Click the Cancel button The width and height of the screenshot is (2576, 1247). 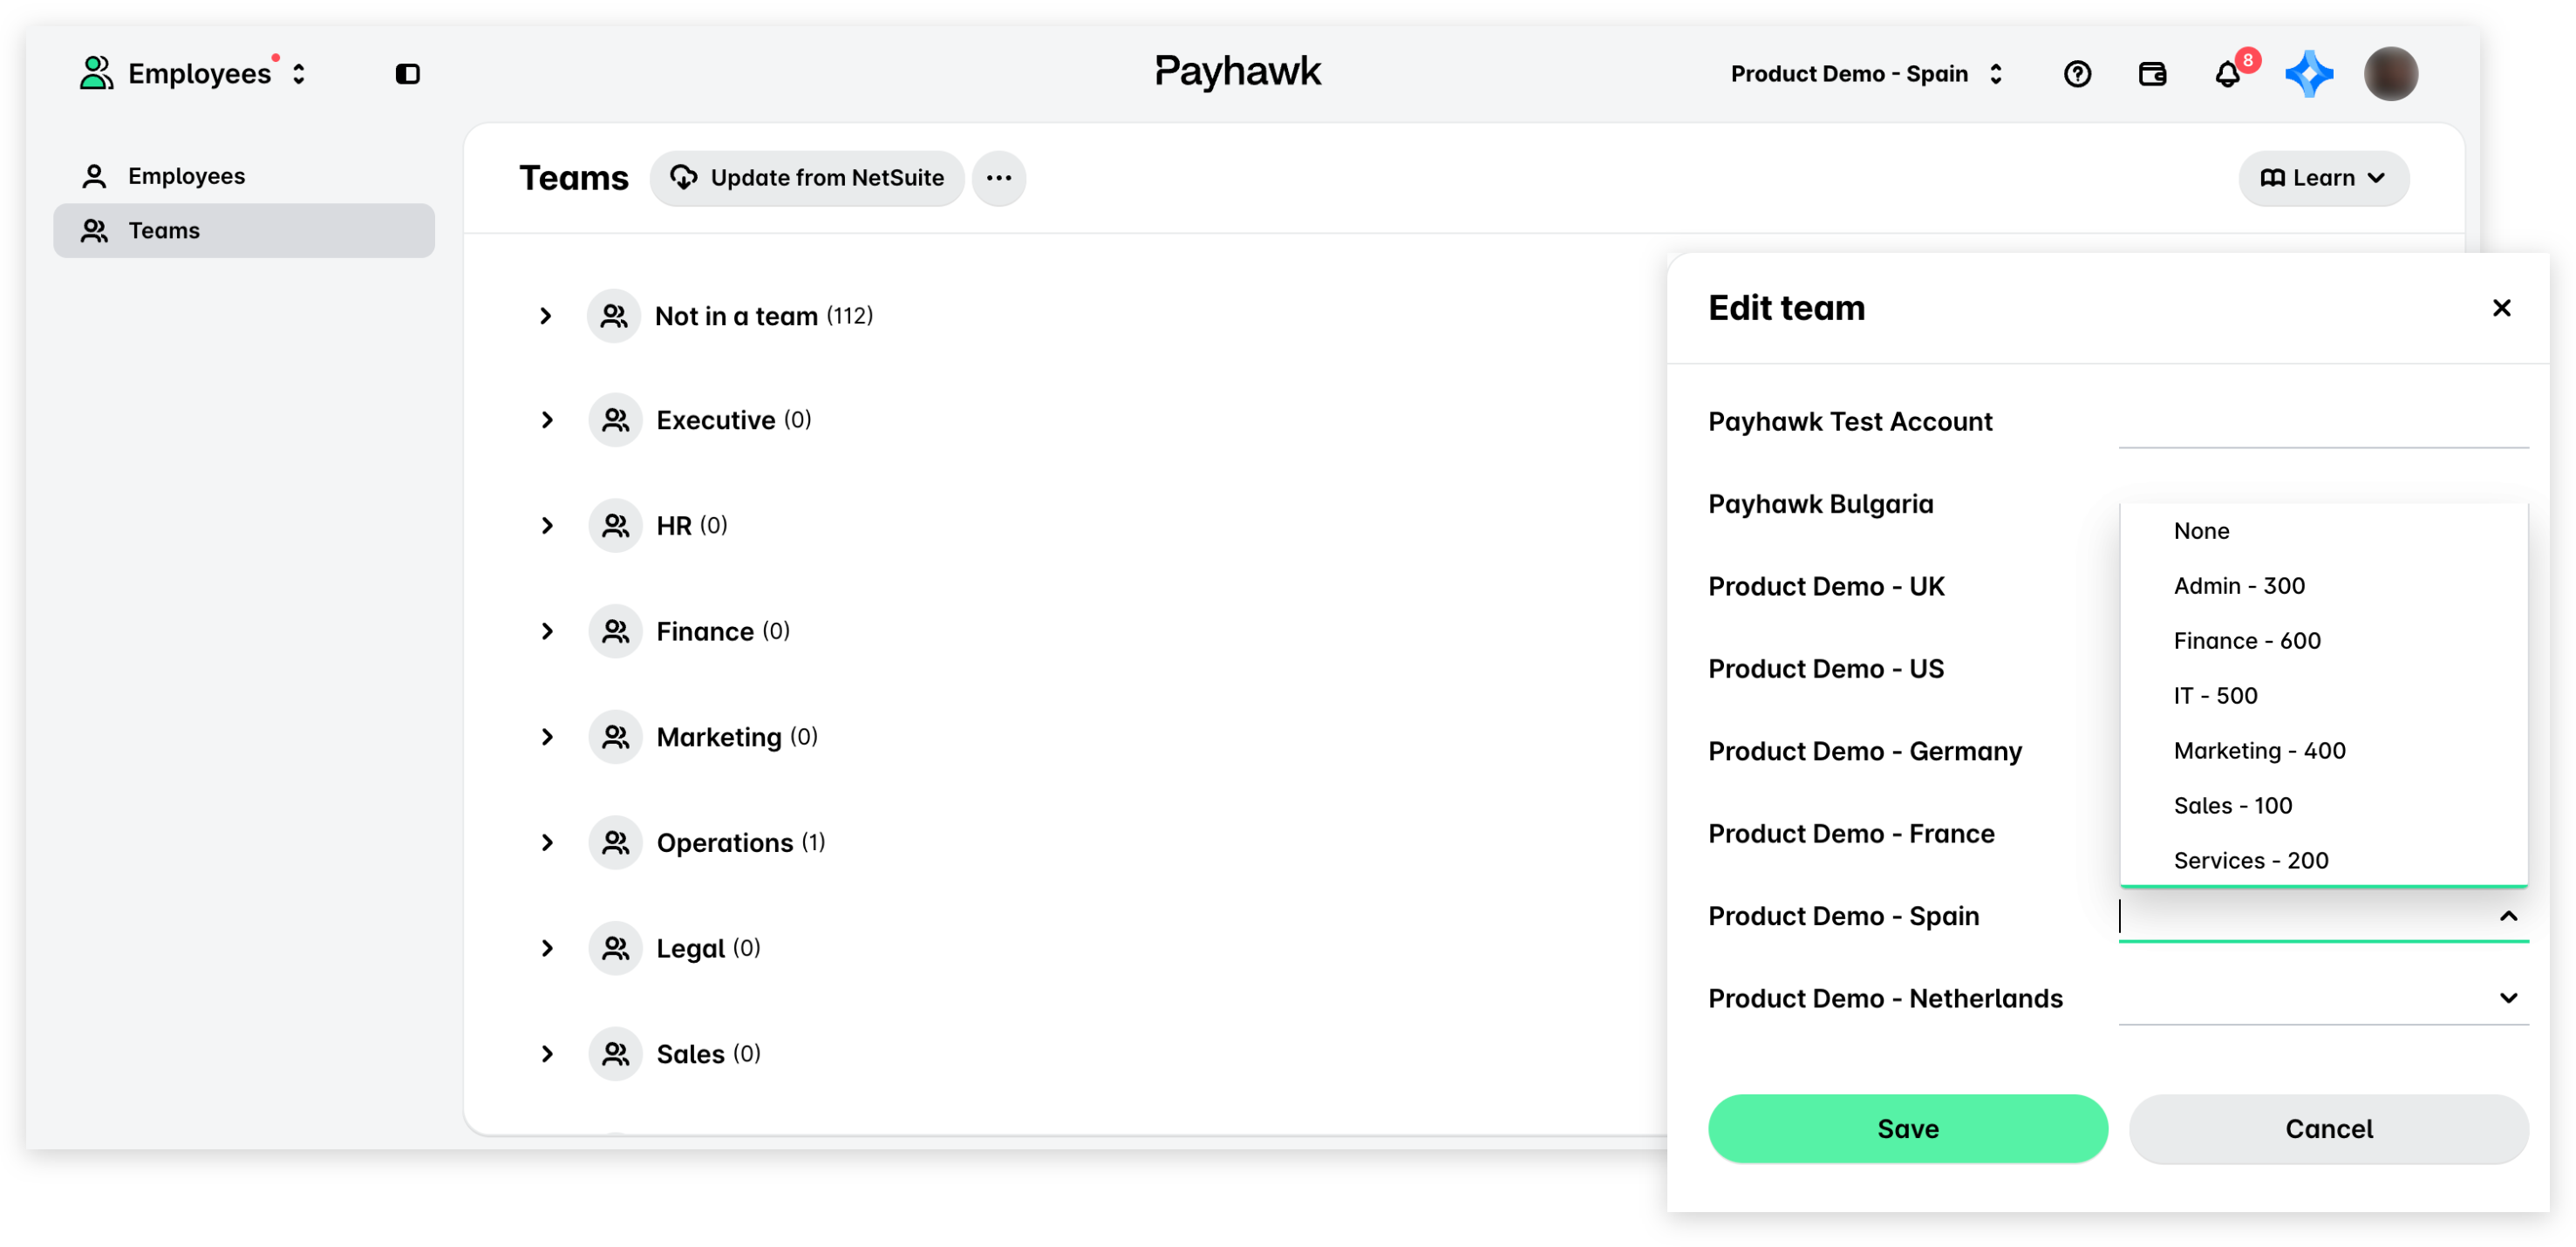pos(2328,1129)
